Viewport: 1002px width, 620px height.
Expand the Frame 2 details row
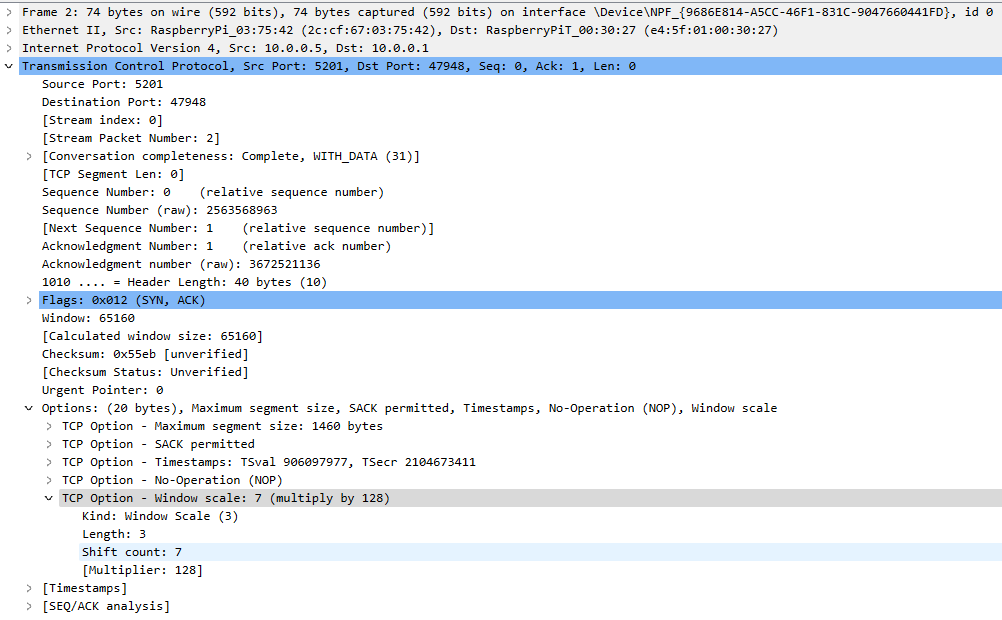click(9, 12)
